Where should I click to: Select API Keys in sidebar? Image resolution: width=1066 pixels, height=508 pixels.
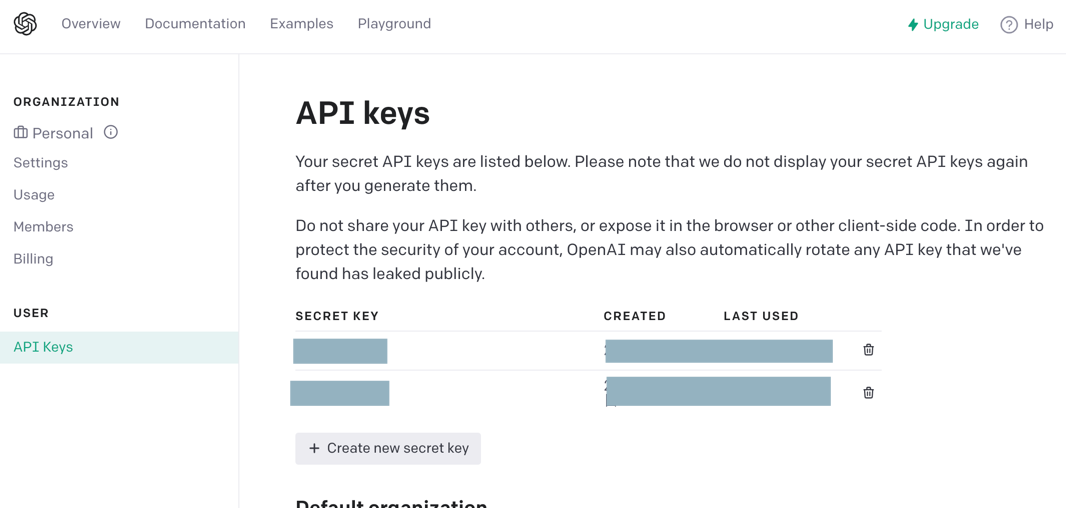point(43,347)
